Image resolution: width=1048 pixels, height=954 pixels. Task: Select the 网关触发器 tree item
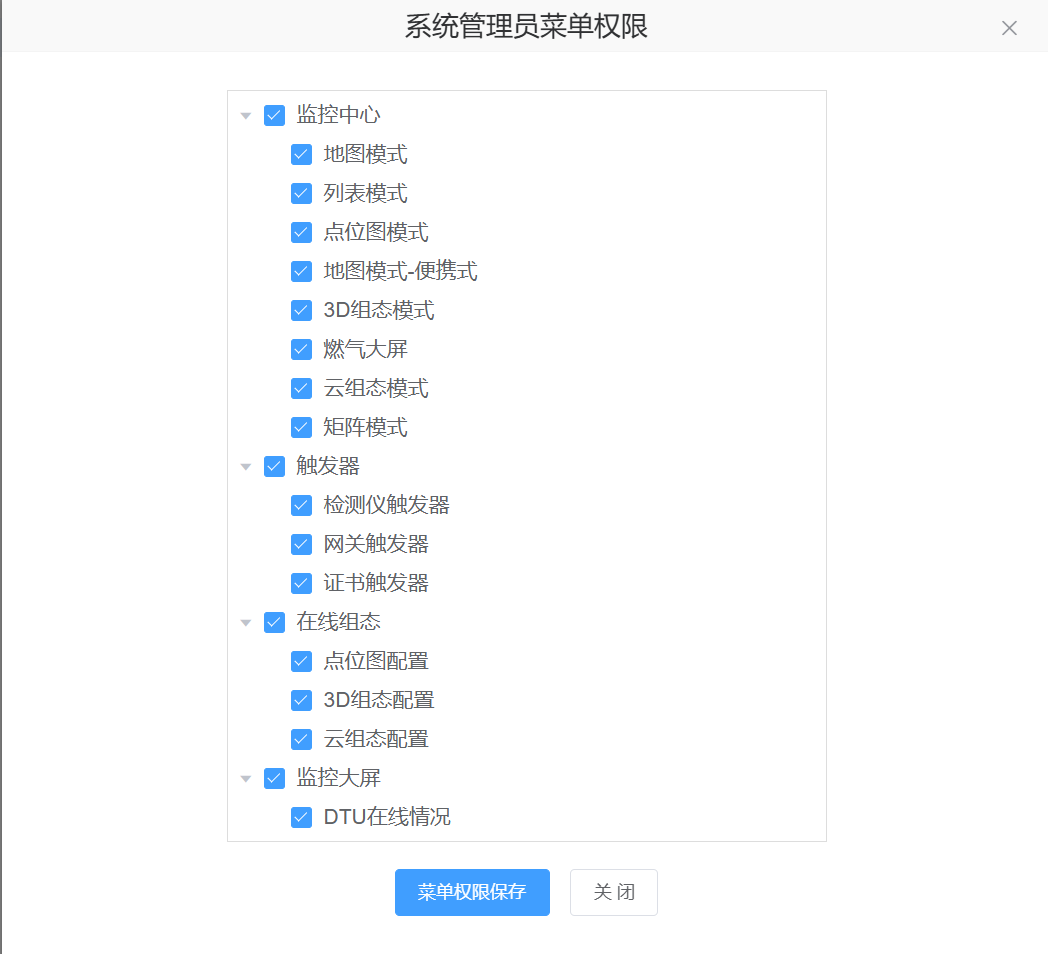376,545
